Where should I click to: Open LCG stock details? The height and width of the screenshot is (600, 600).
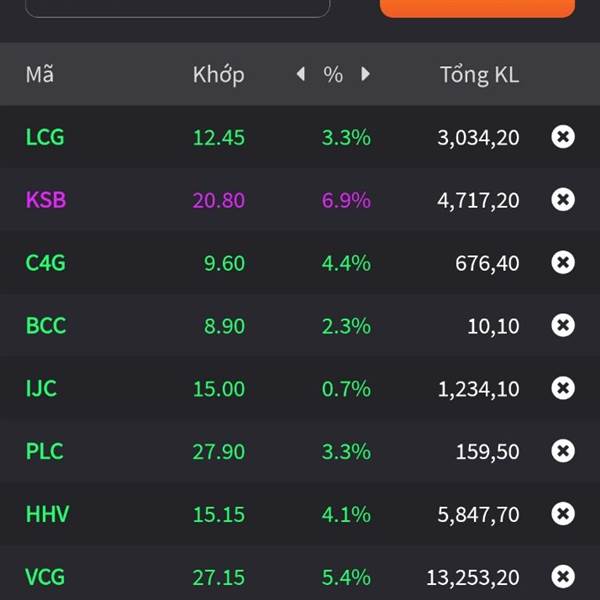pyautogui.click(x=45, y=137)
